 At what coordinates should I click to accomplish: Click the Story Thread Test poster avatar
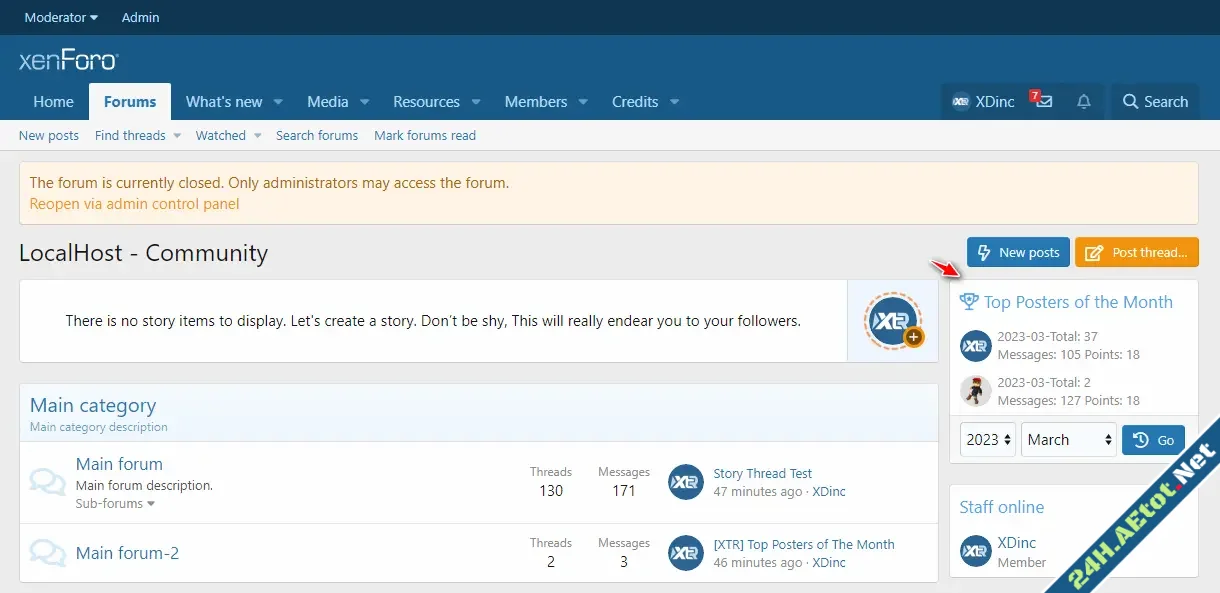point(686,482)
